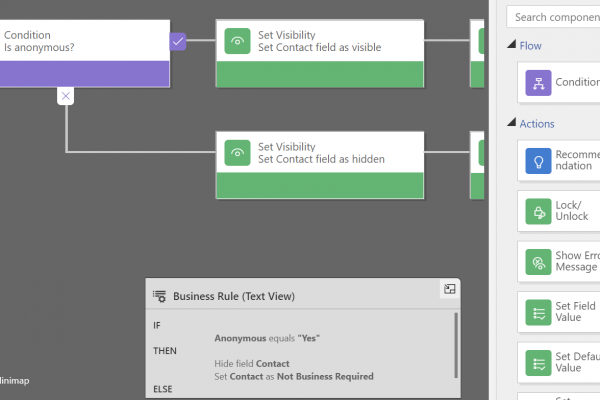The height and width of the screenshot is (400, 600).
Task: Click the 'Anonymous equals "Yes"' condition text
Action: click(x=267, y=338)
